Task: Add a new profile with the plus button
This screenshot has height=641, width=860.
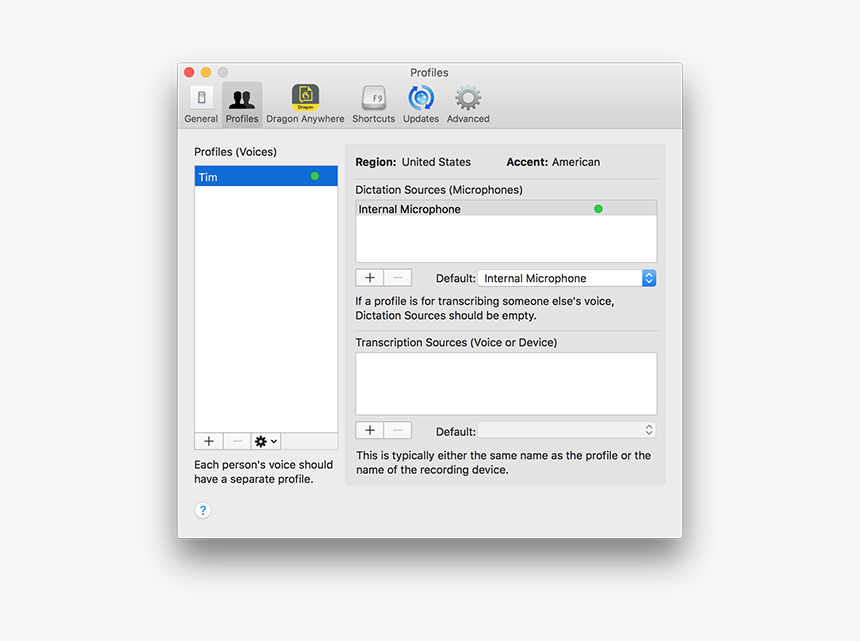Action: (x=208, y=440)
